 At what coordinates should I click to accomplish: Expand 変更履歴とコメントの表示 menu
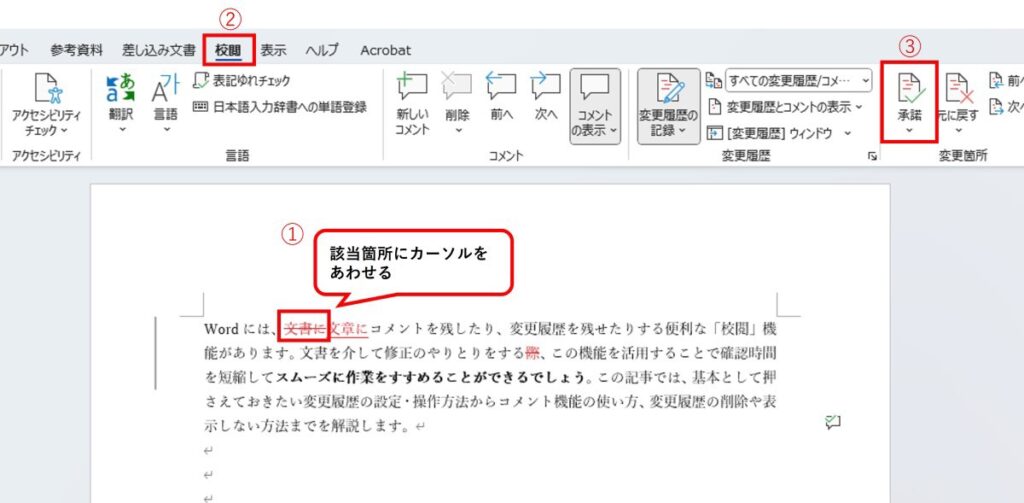coord(785,106)
